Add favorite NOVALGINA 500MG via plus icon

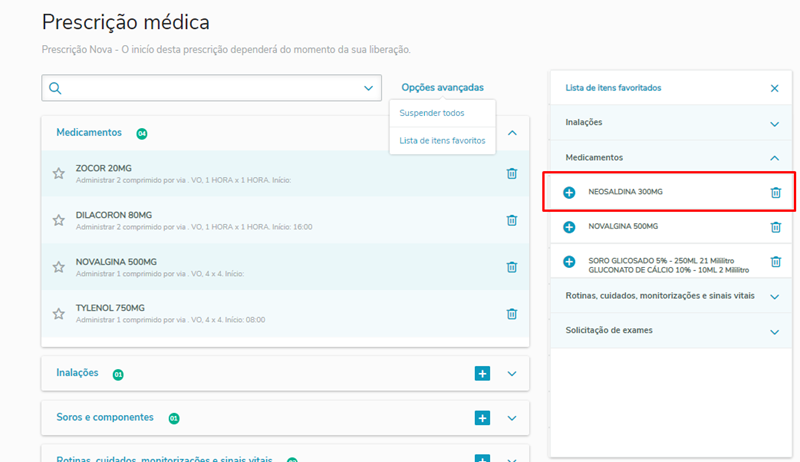click(x=569, y=227)
